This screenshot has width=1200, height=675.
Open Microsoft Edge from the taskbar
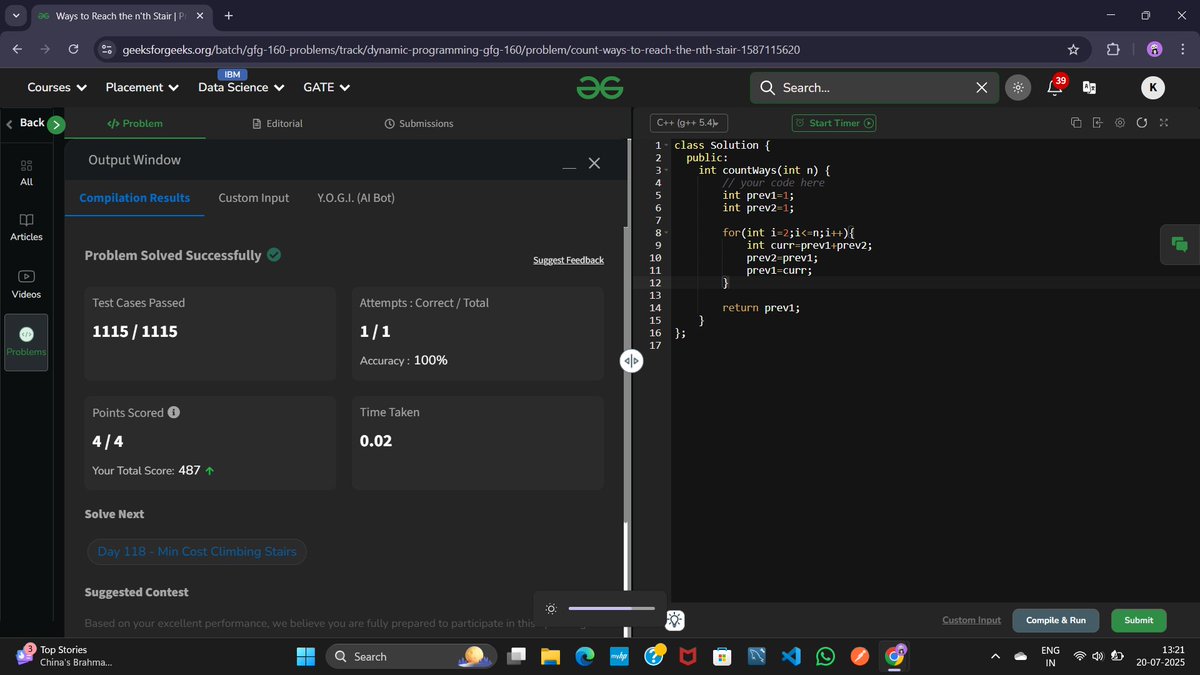pyautogui.click(x=585, y=656)
